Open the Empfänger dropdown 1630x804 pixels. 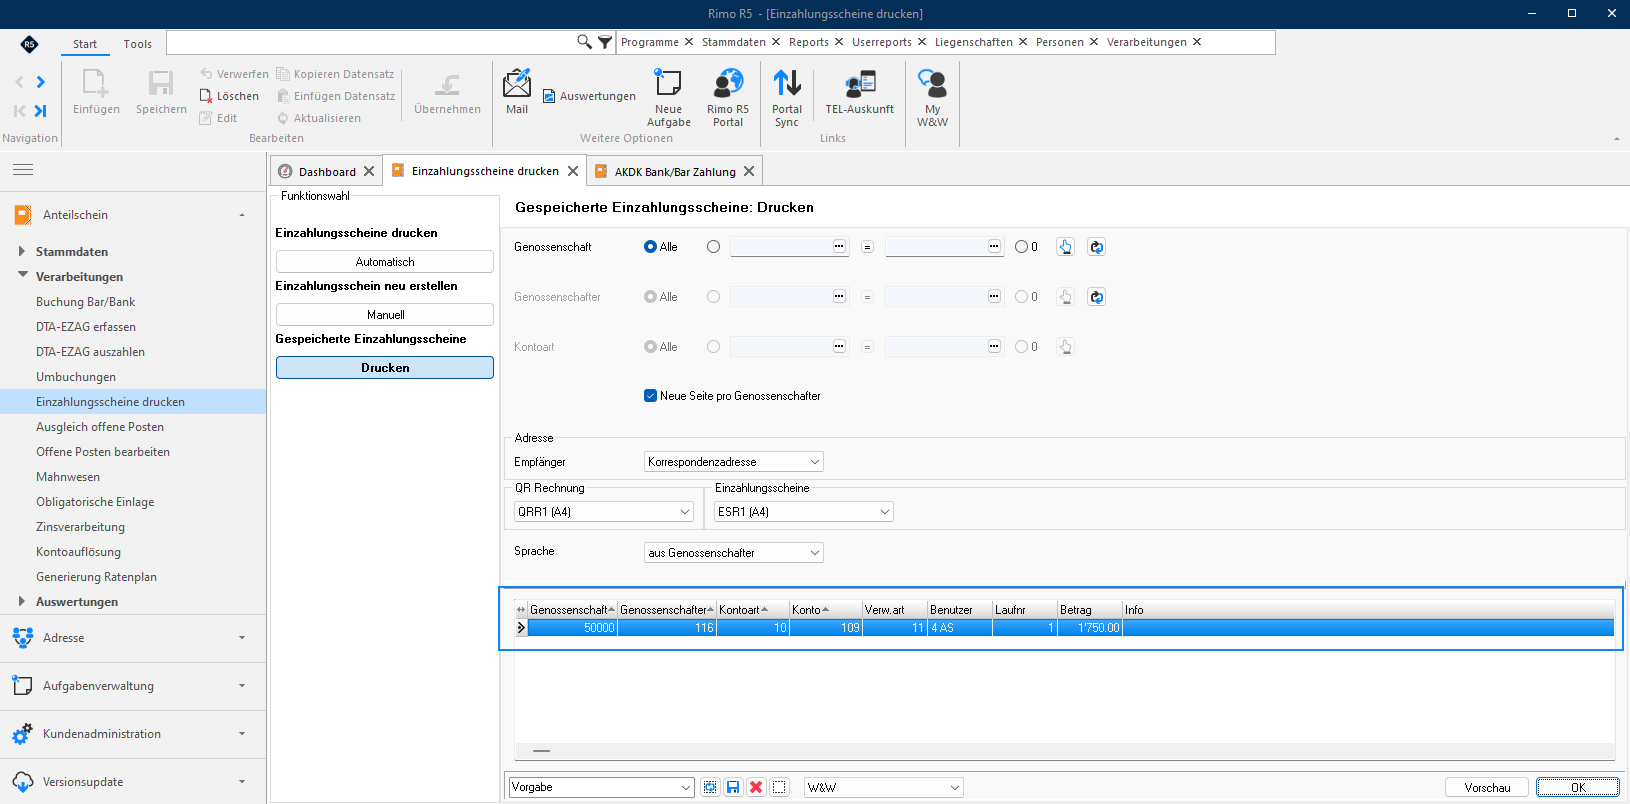click(x=734, y=462)
